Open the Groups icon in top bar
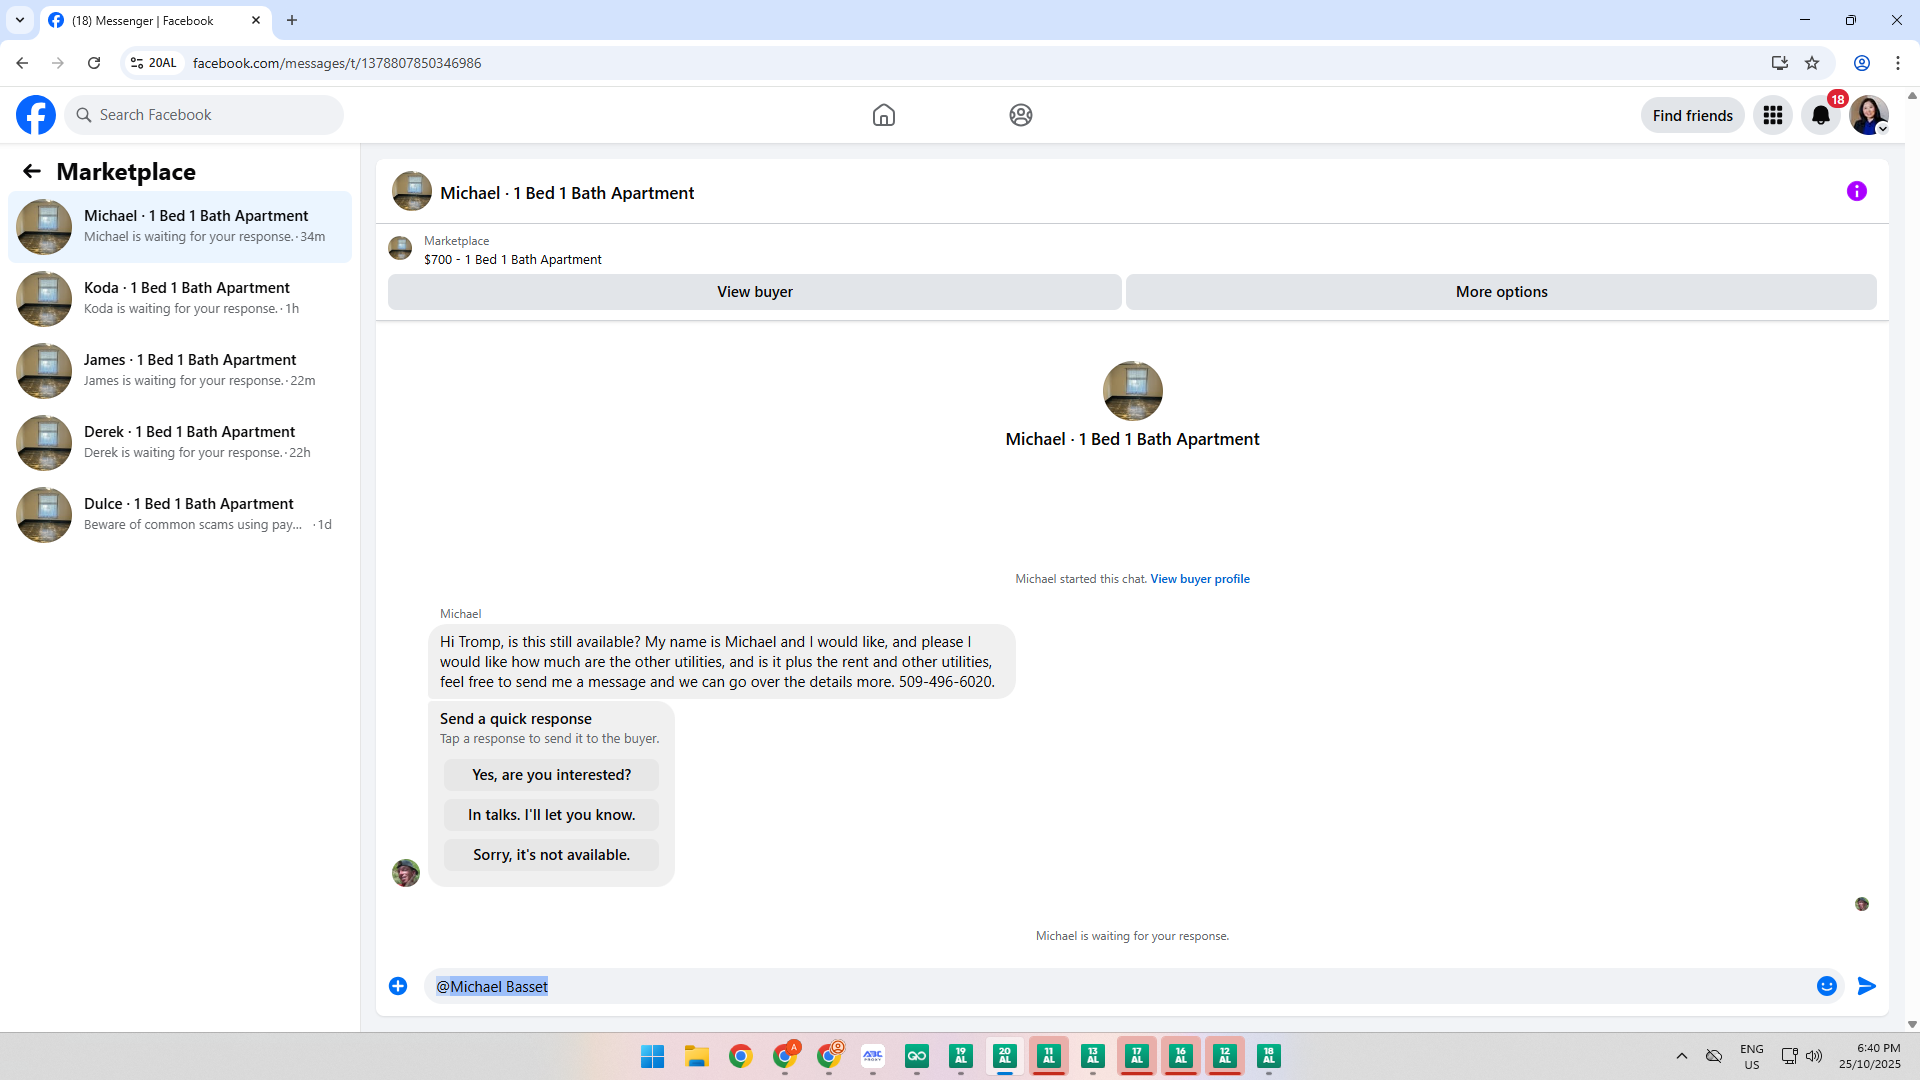 (1020, 115)
